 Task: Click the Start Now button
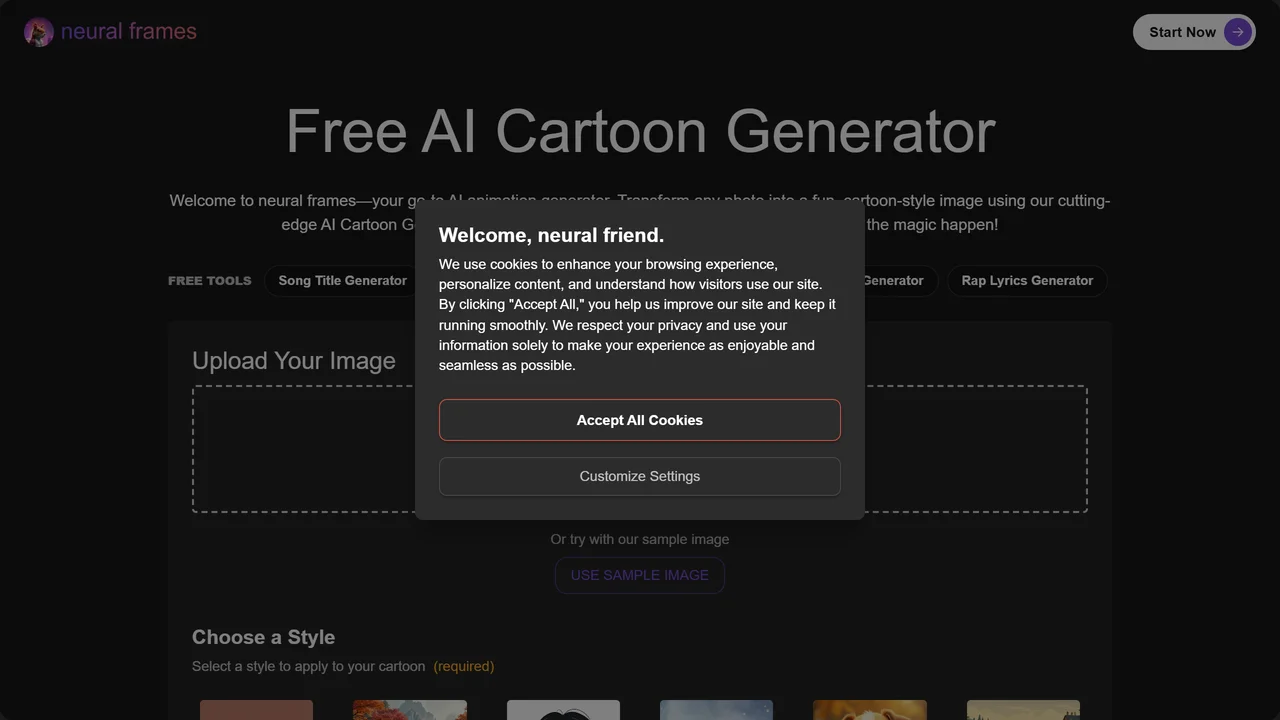[1194, 32]
